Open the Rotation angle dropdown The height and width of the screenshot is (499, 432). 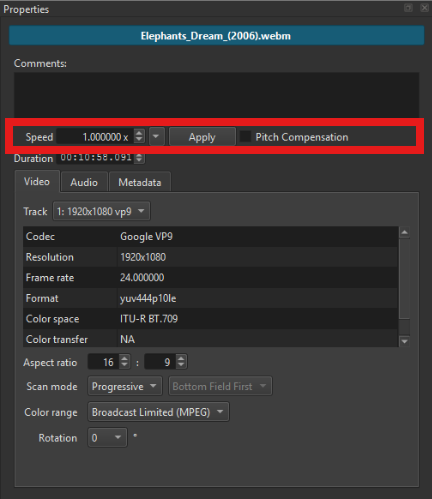click(107, 438)
